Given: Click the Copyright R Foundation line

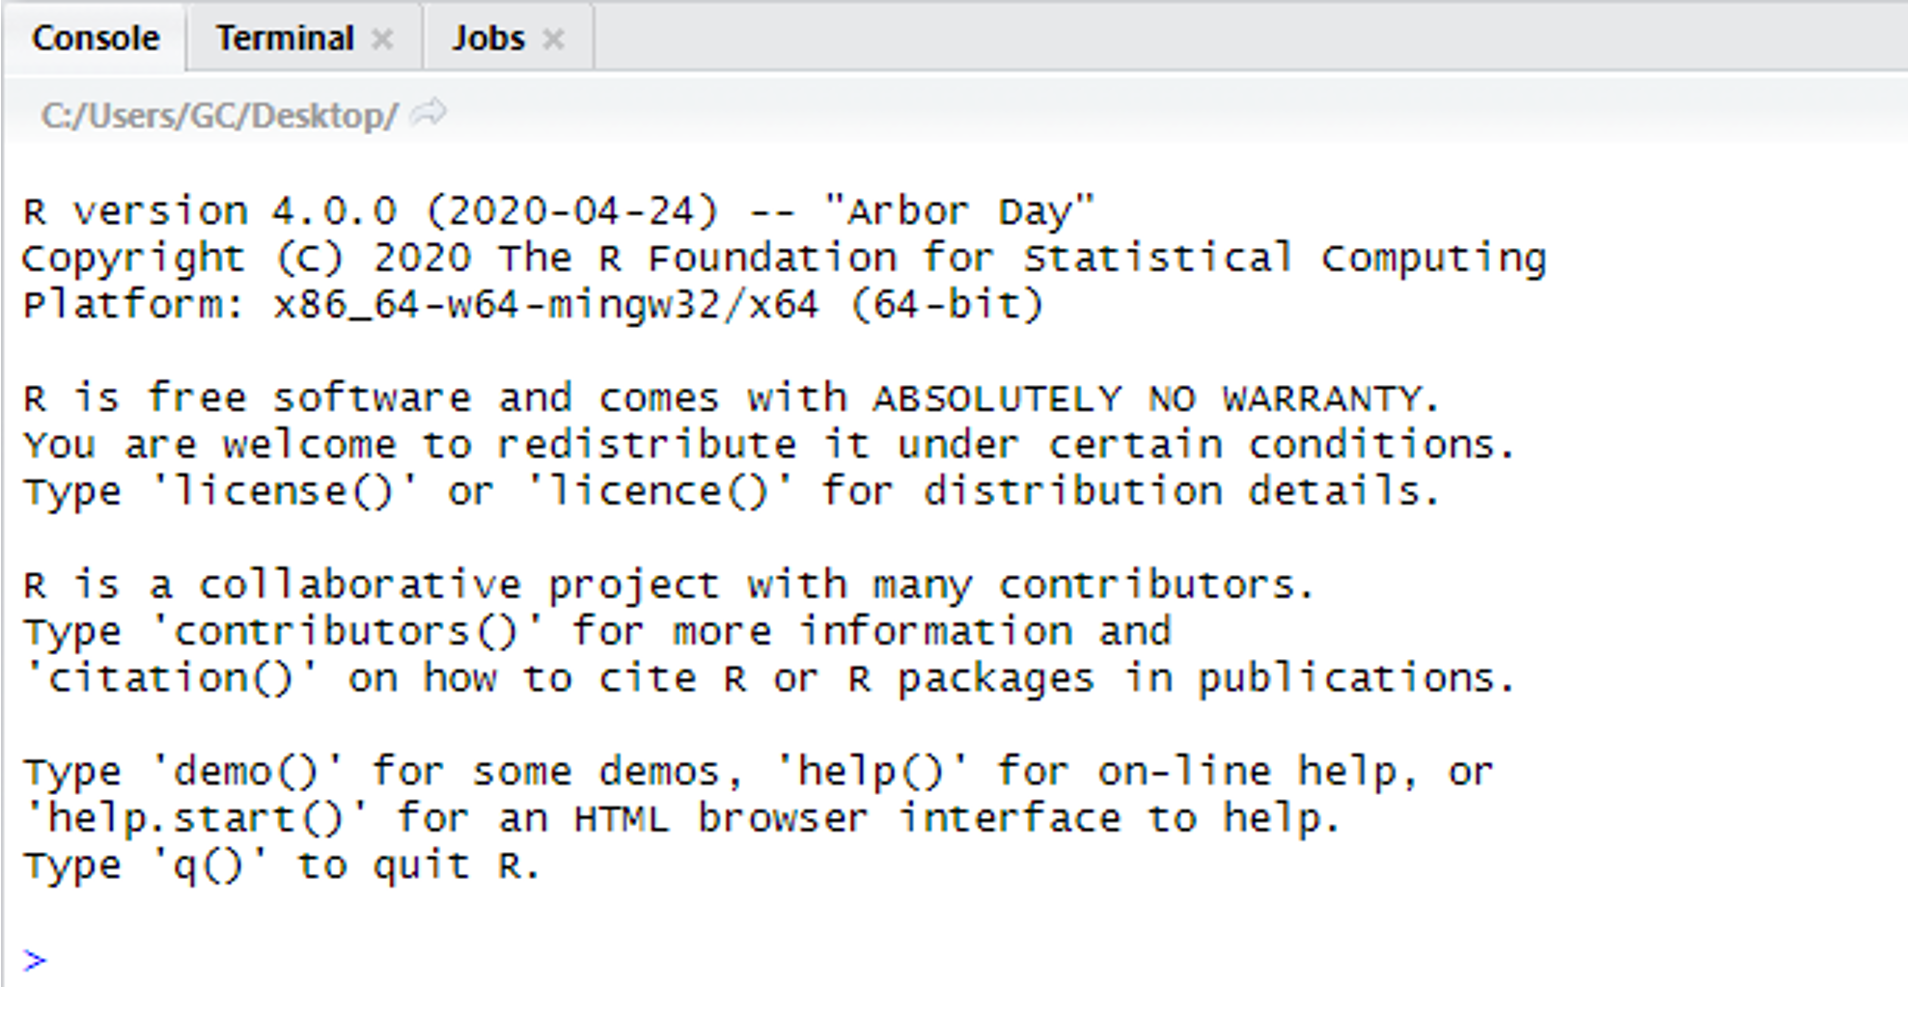Looking at the screenshot, I should (x=783, y=258).
